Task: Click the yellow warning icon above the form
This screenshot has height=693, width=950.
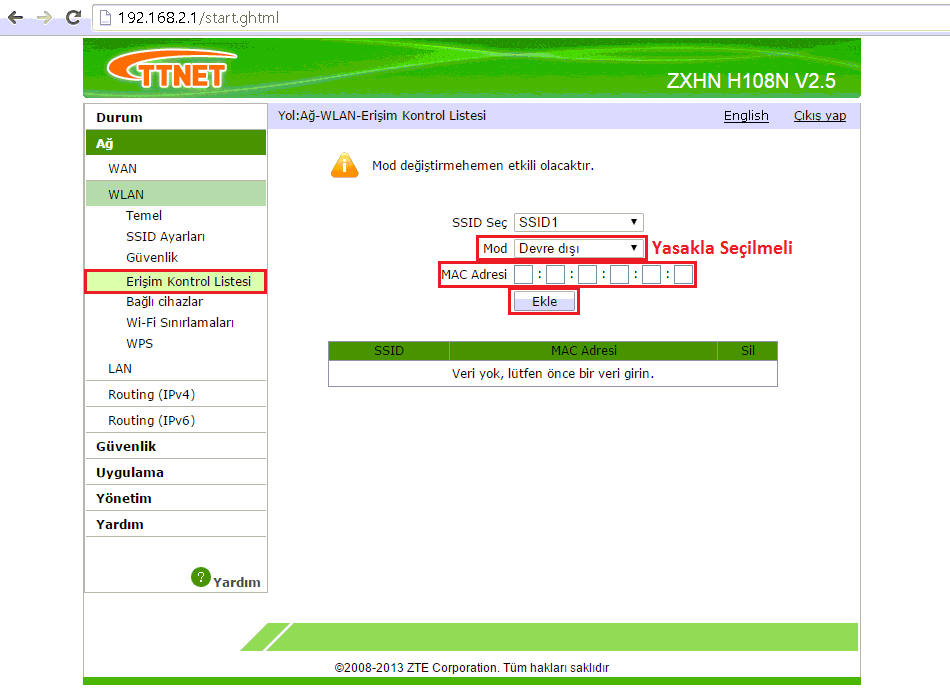Action: (344, 165)
